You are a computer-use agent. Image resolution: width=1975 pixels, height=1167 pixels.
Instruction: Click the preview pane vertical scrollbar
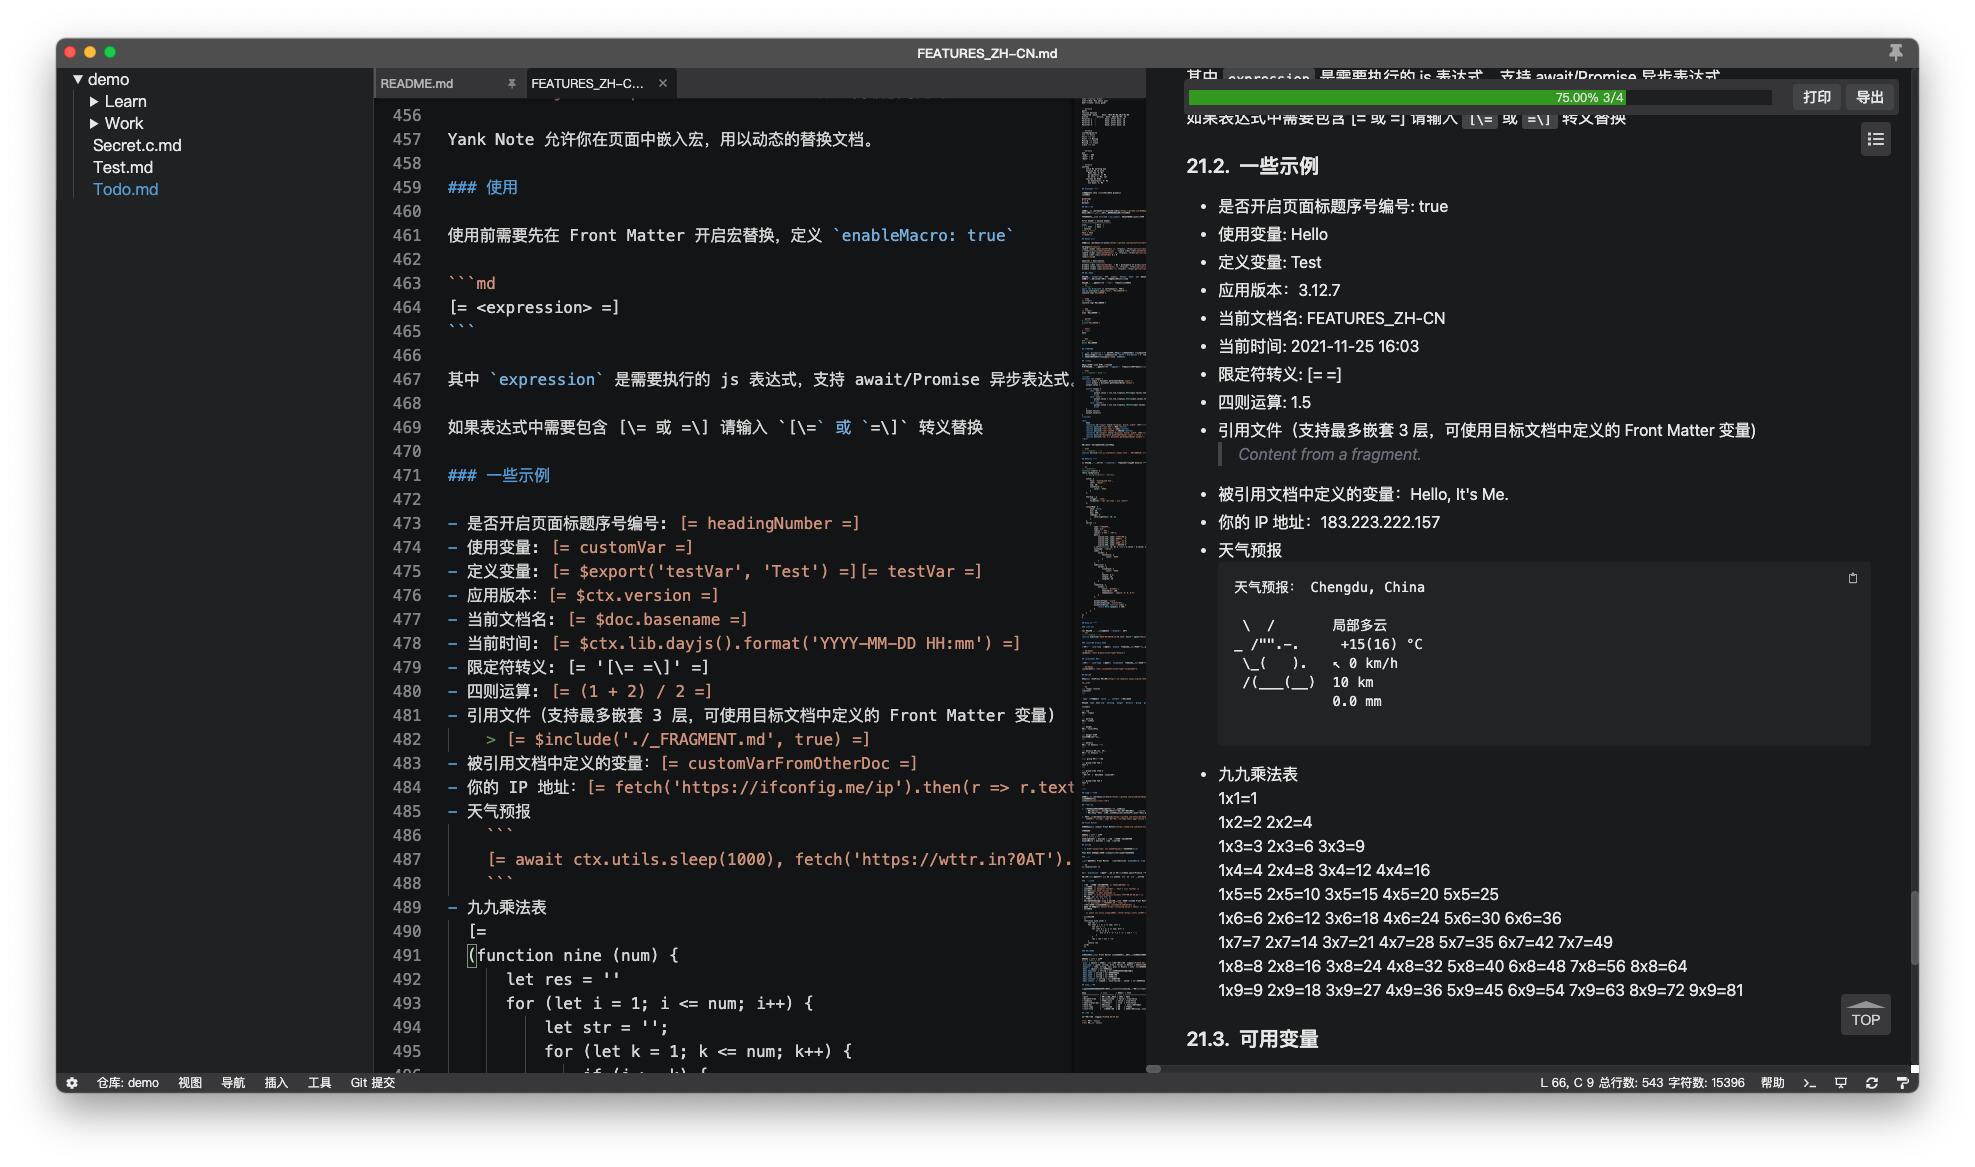(x=1914, y=927)
